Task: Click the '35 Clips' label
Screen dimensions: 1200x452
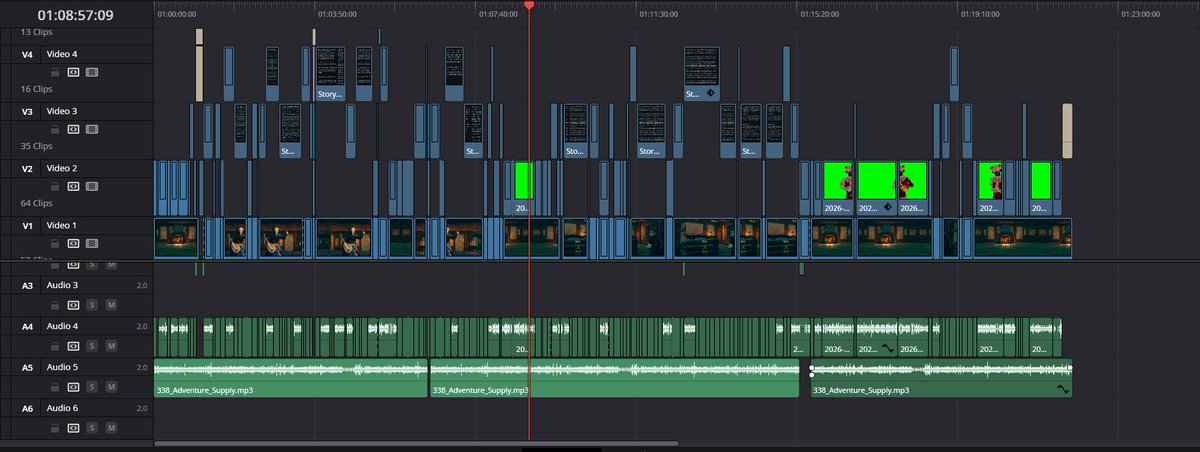Action: 38,146
